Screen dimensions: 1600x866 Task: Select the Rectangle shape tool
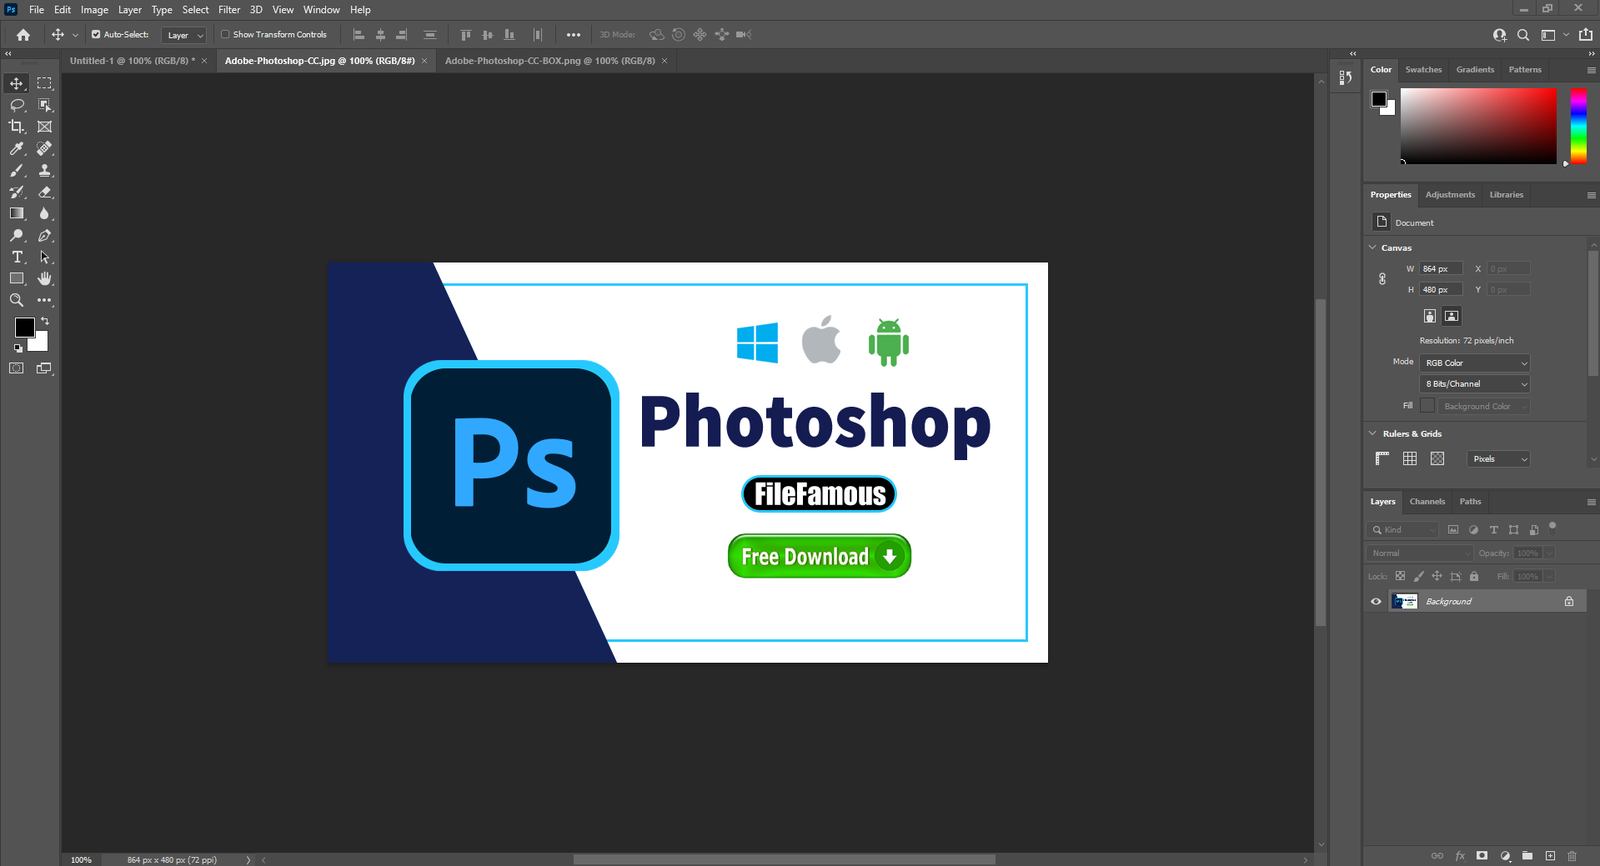pos(17,279)
